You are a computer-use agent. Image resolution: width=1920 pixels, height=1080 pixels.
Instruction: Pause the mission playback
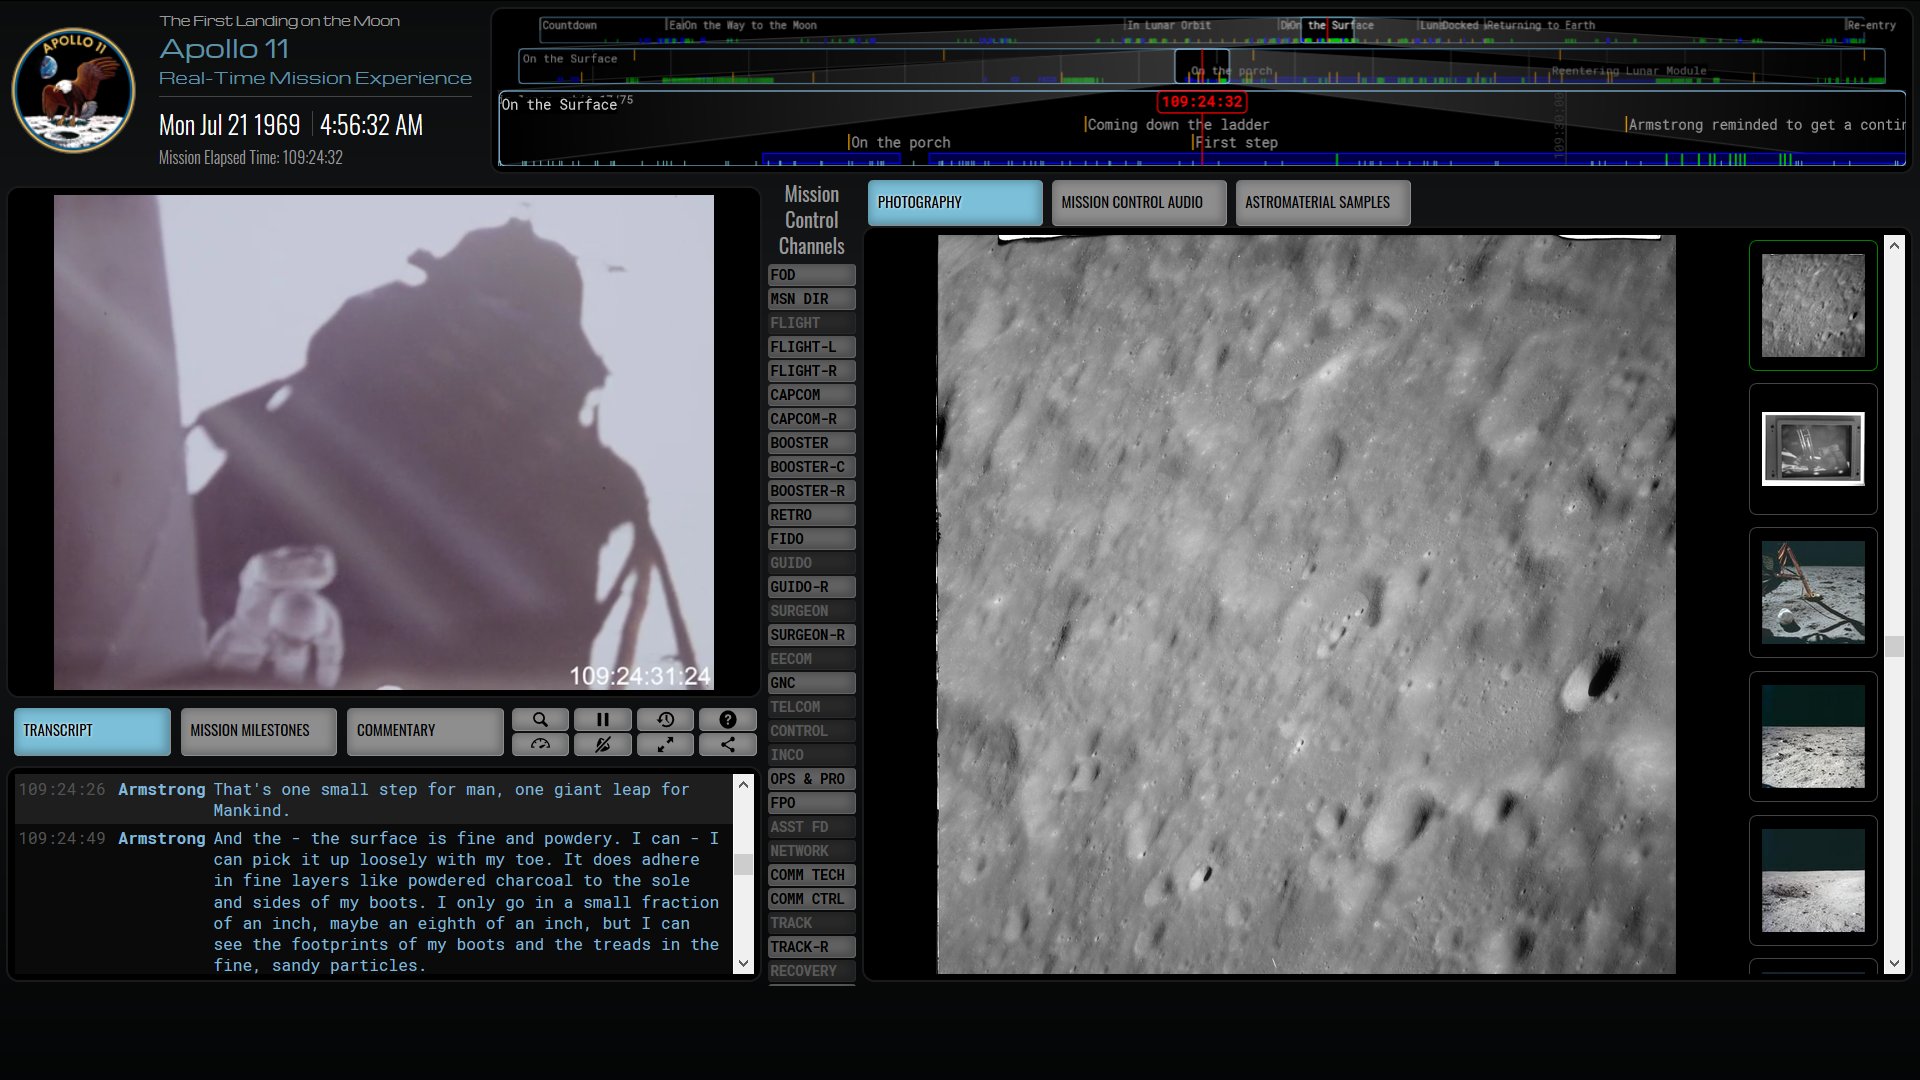coord(602,719)
